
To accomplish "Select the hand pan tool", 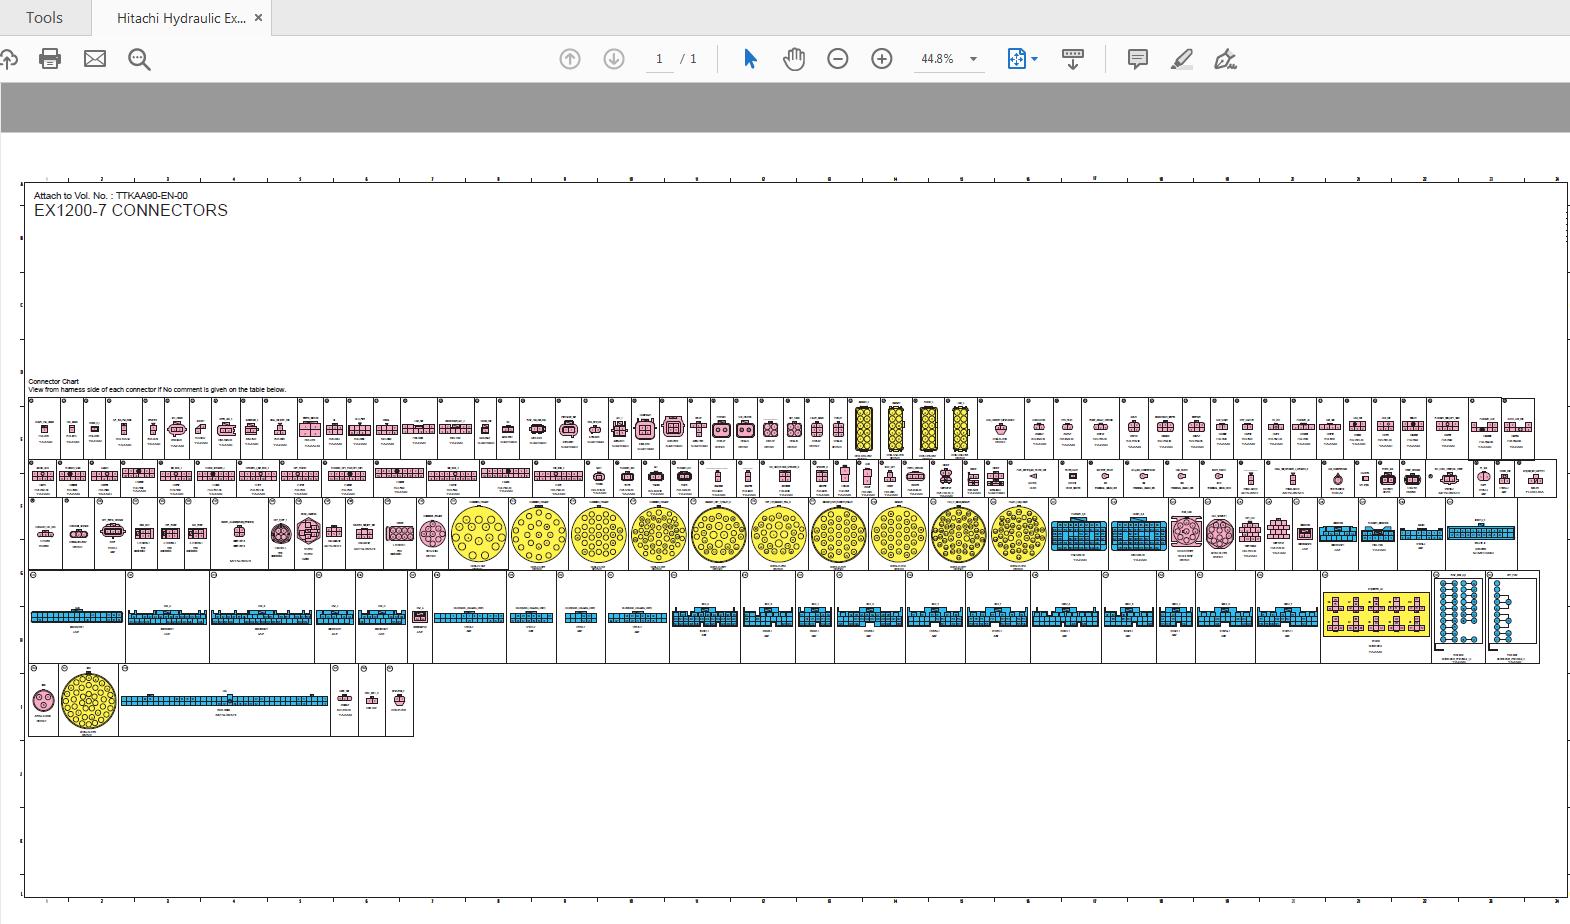I will pyautogui.click(x=794, y=59).
